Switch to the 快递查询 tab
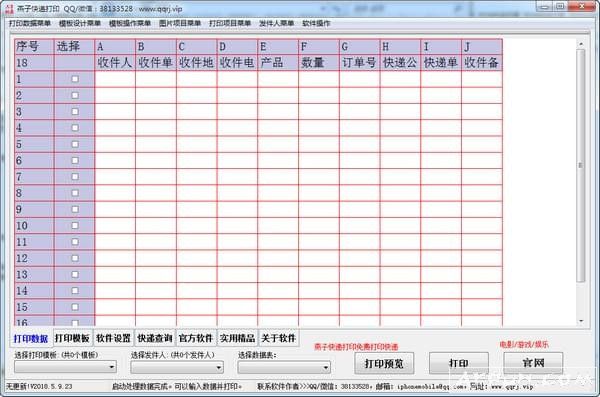The height and width of the screenshot is (397, 600). [x=155, y=338]
